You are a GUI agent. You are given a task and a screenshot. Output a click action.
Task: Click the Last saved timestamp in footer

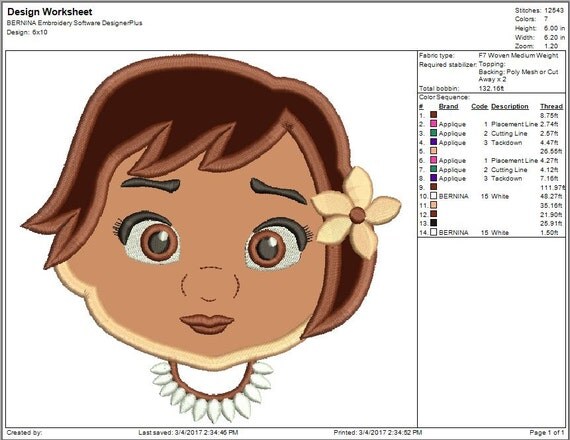pyautogui.click(x=188, y=432)
